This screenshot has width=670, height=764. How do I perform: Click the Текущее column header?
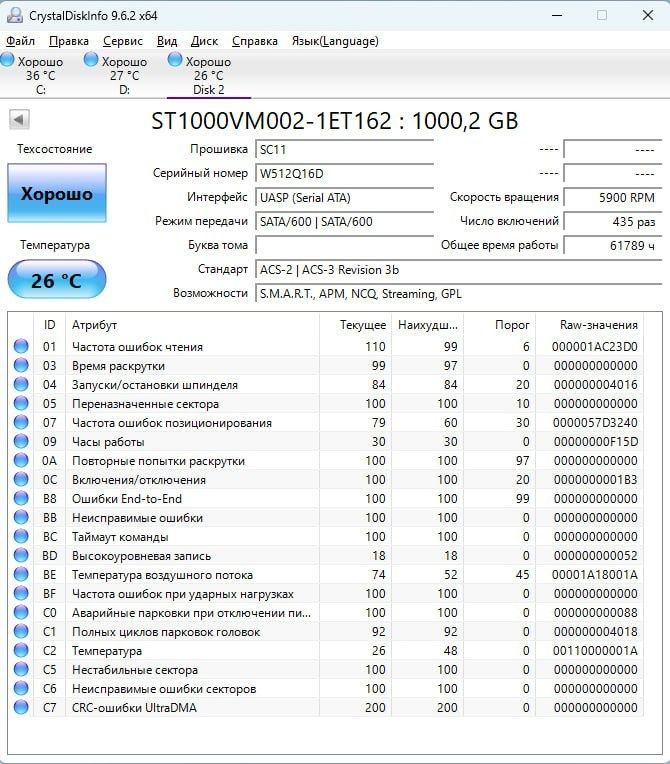point(356,325)
